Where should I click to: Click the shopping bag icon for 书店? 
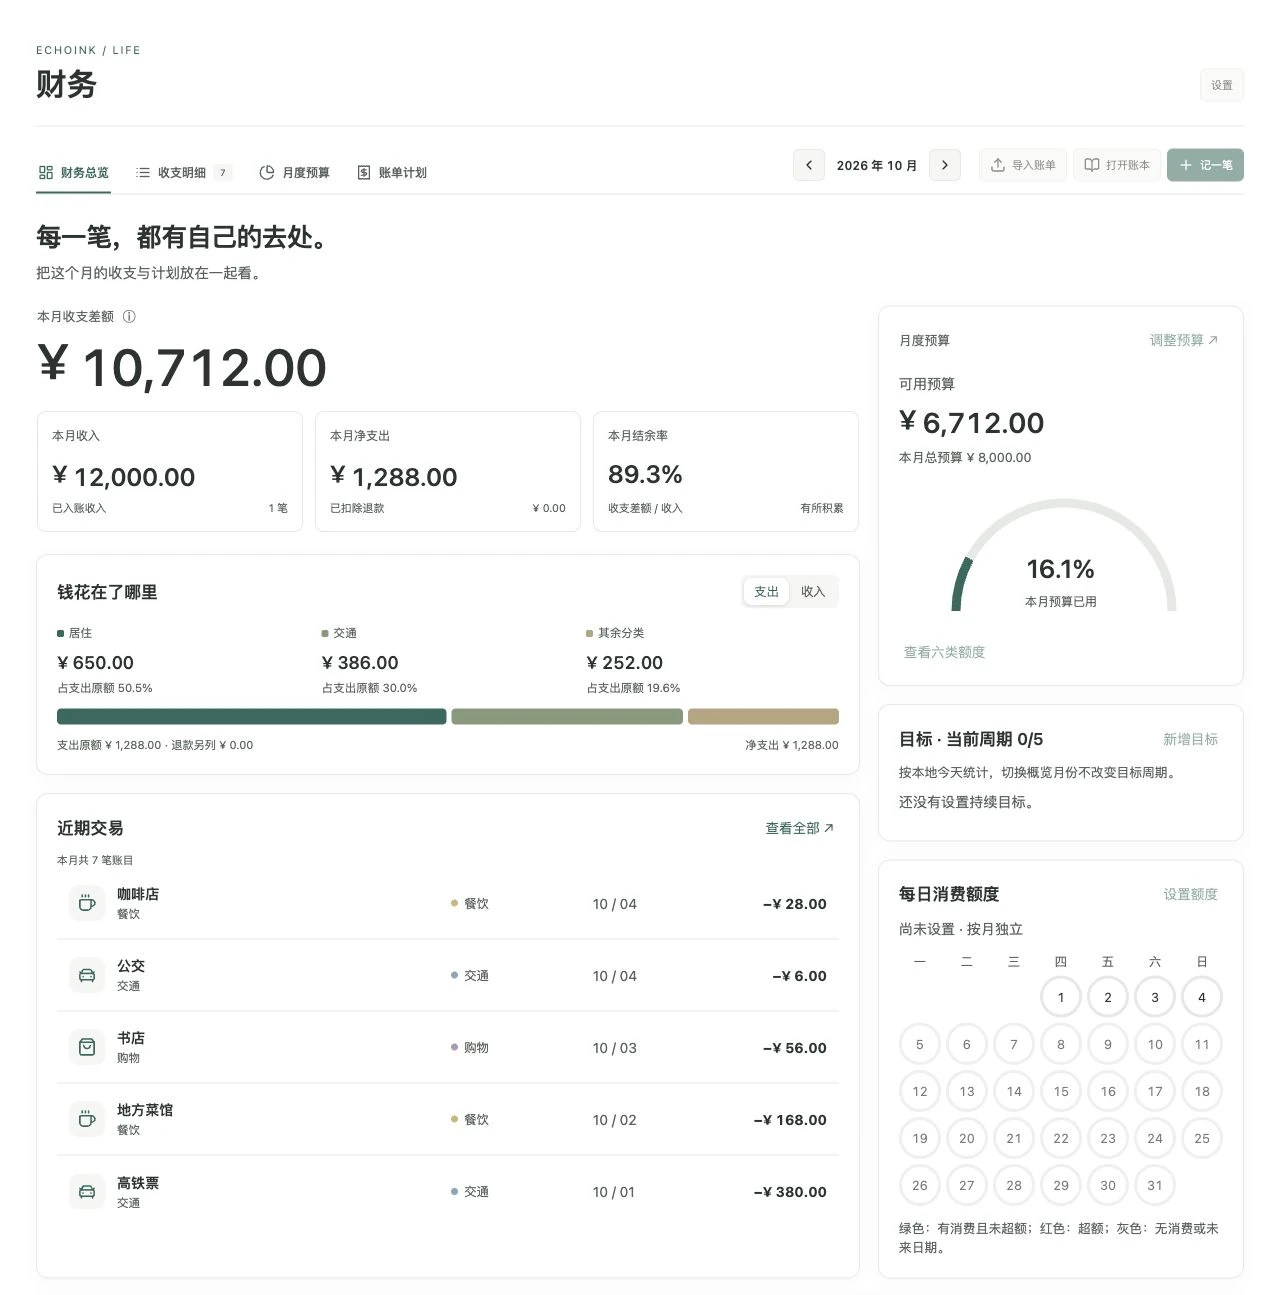point(87,1047)
